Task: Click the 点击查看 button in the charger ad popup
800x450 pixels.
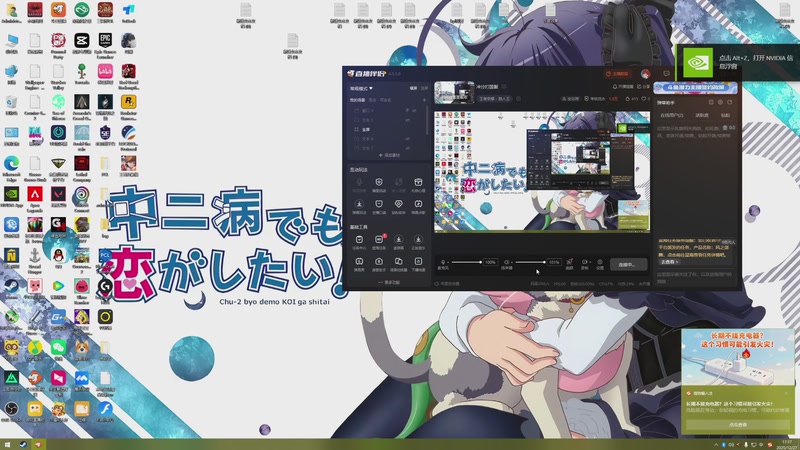Action: (738, 424)
